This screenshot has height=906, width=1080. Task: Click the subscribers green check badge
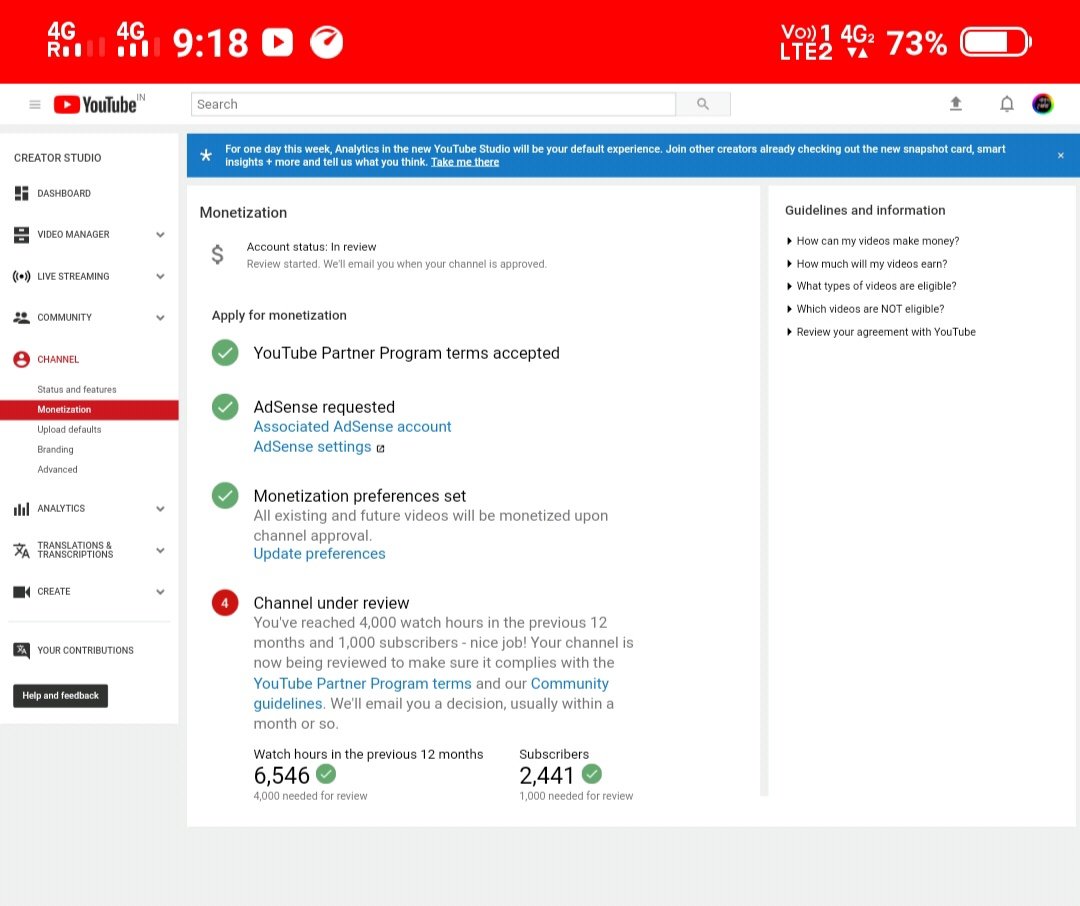(x=592, y=774)
